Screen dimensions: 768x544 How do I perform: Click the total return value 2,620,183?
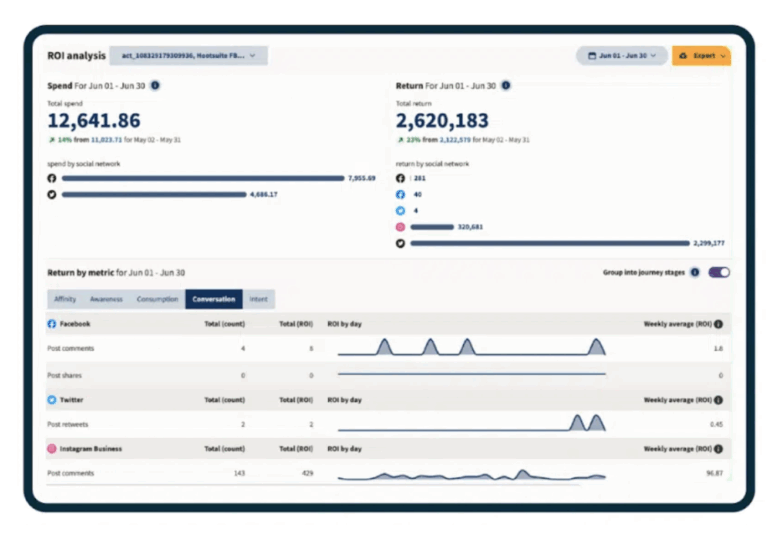(x=442, y=120)
